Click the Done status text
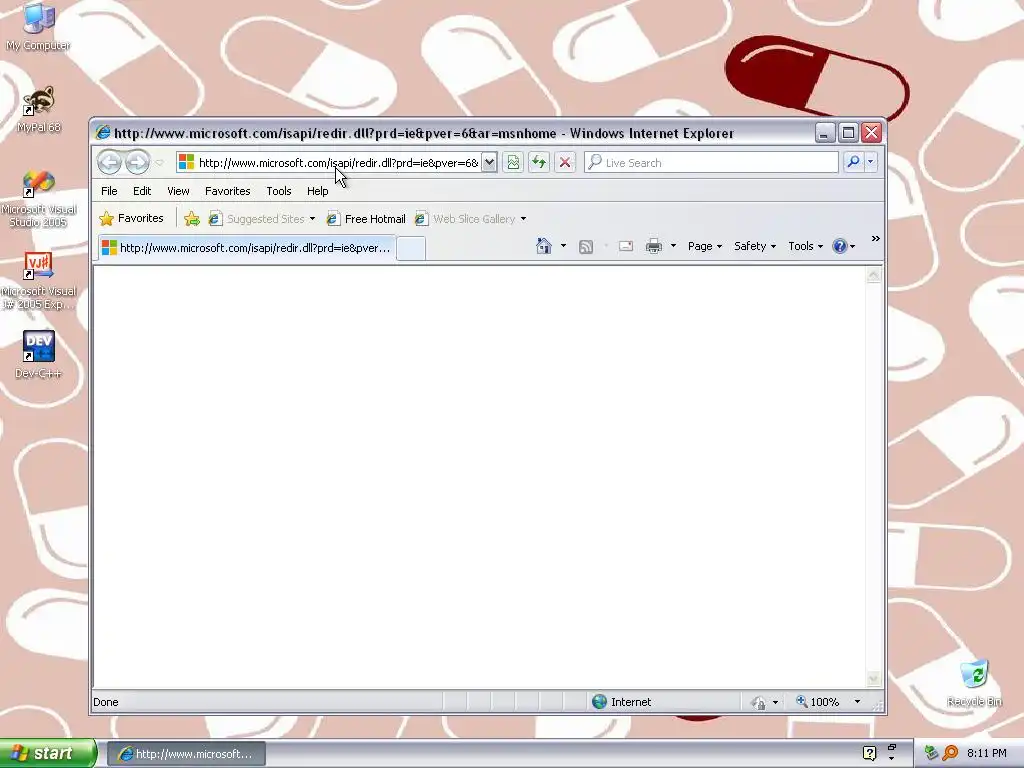The height and width of the screenshot is (768, 1024). pyautogui.click(x=106, y=702)
